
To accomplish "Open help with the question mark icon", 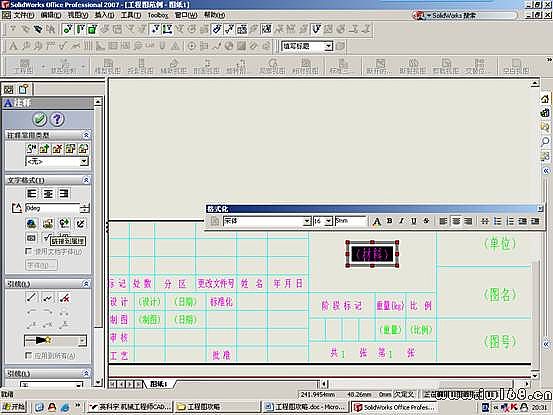I will pos(57,119).
